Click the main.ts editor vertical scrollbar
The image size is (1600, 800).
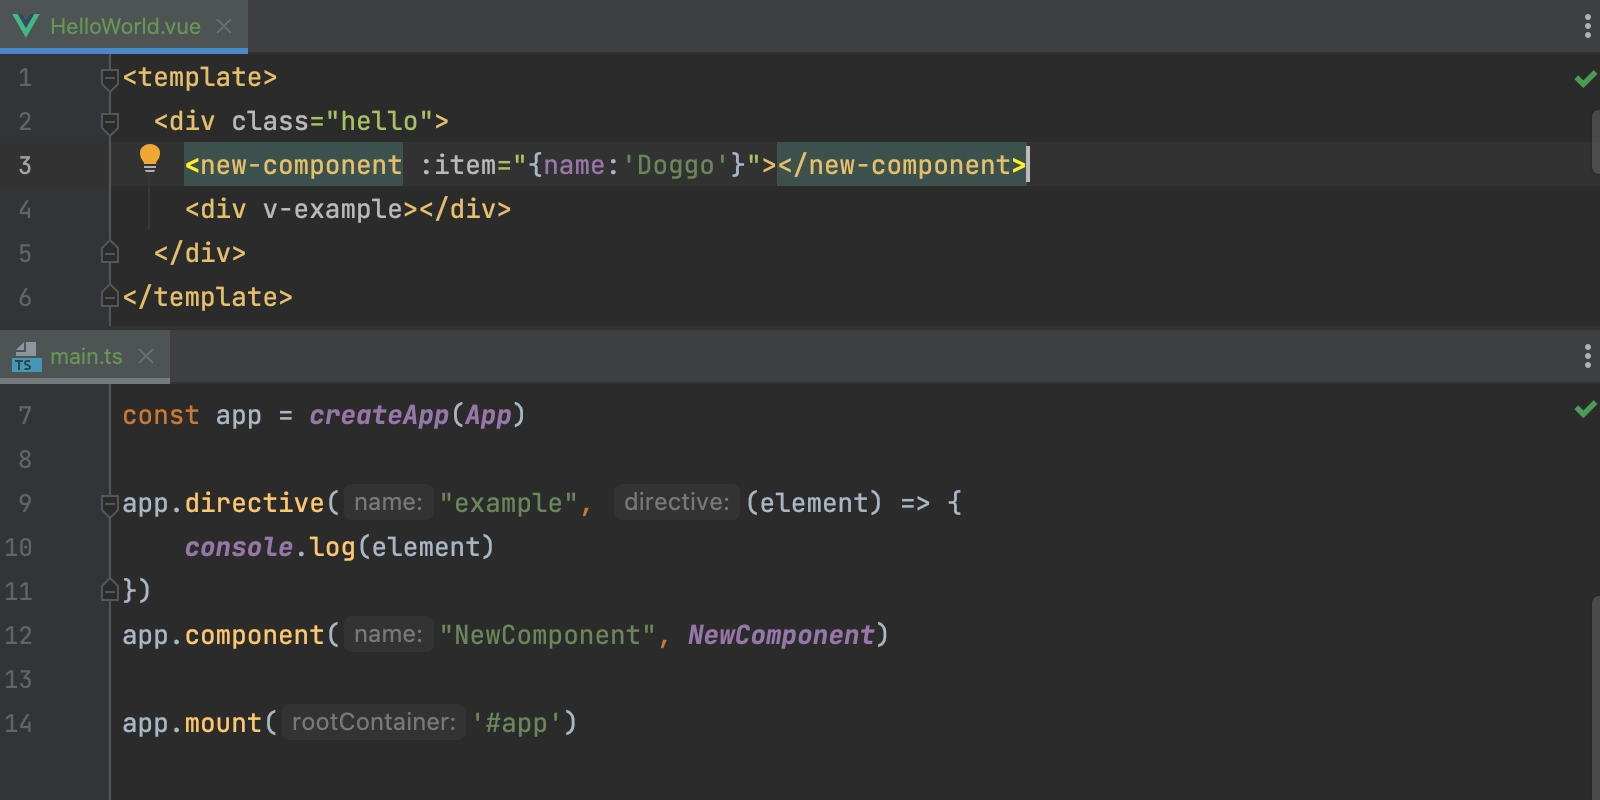[x=1595, y=698]
